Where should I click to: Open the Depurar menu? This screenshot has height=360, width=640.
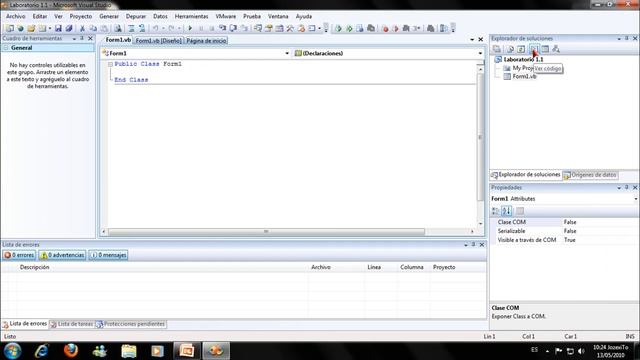pyautogui.click(x=136, y=16)
